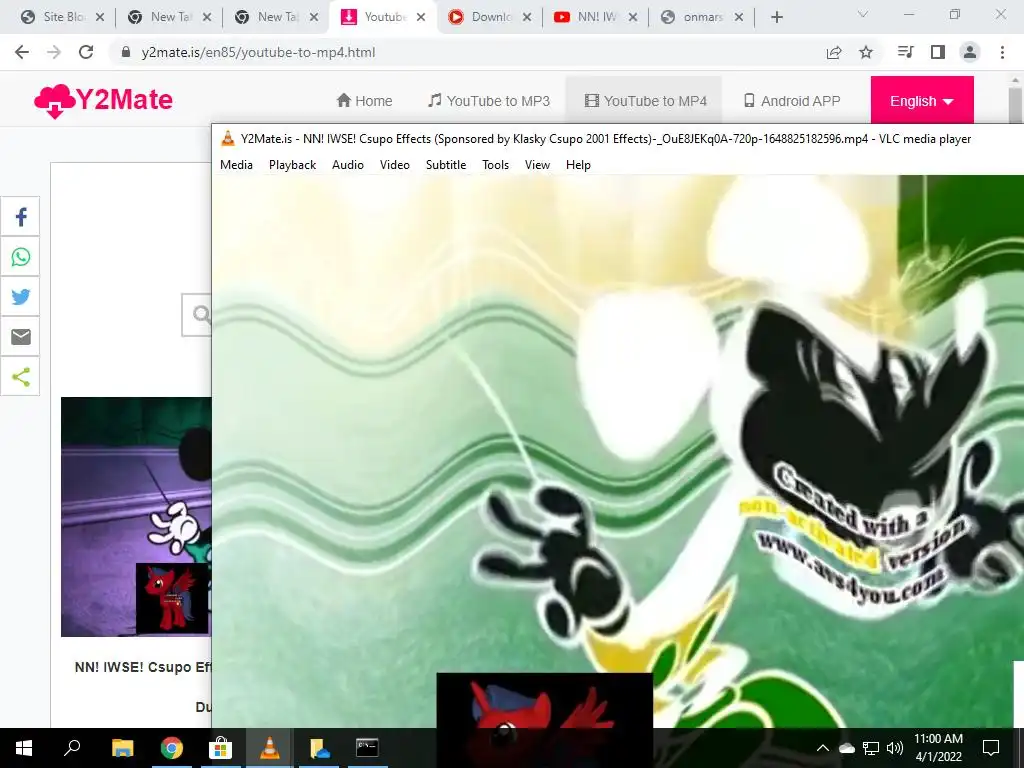
Task: Open the clock showing 11:00 AM
Action: click(x=938, y=748)
